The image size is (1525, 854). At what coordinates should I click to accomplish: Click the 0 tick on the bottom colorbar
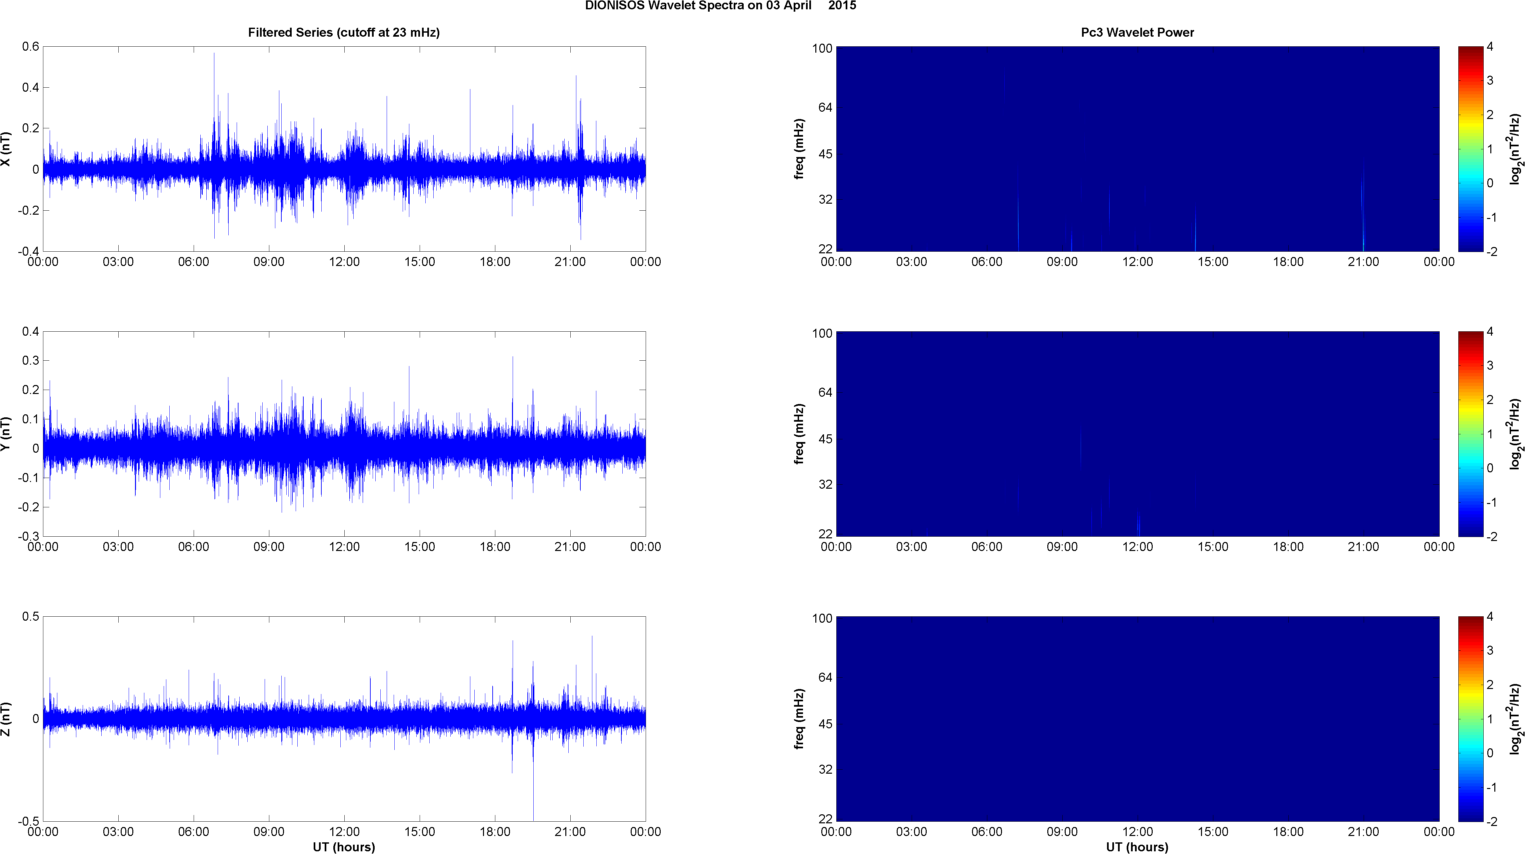pos(1490,753)
